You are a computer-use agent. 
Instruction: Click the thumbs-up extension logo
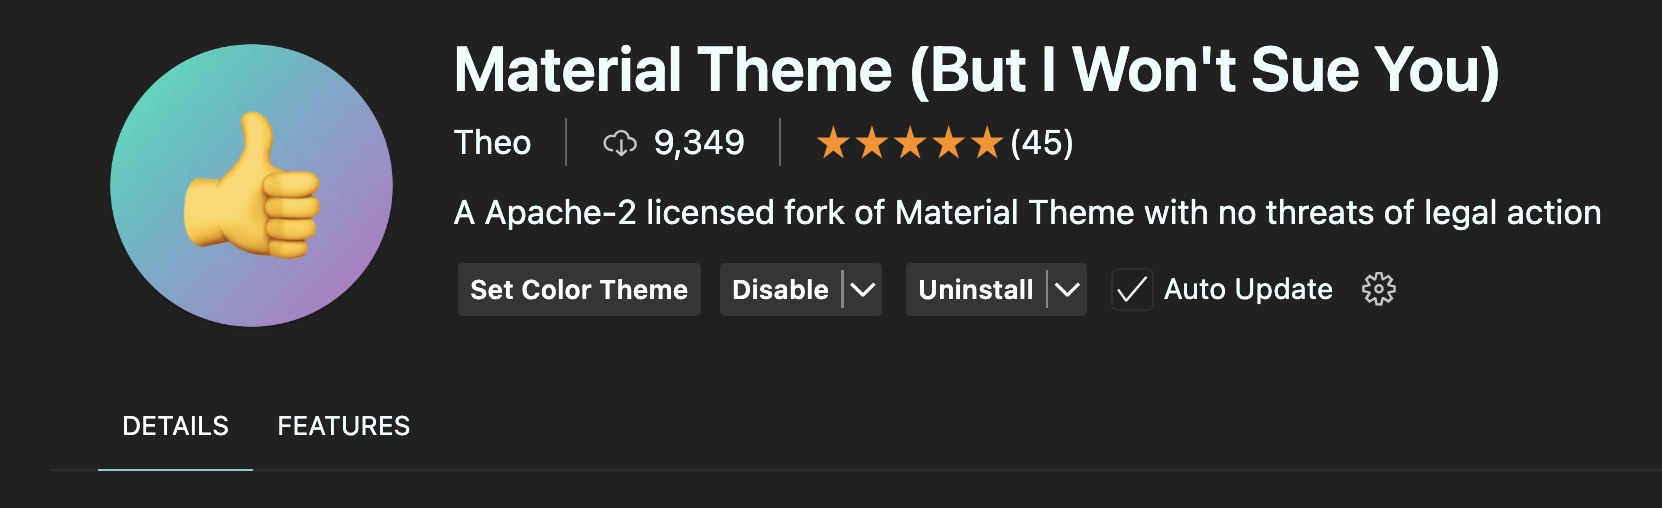251,185
